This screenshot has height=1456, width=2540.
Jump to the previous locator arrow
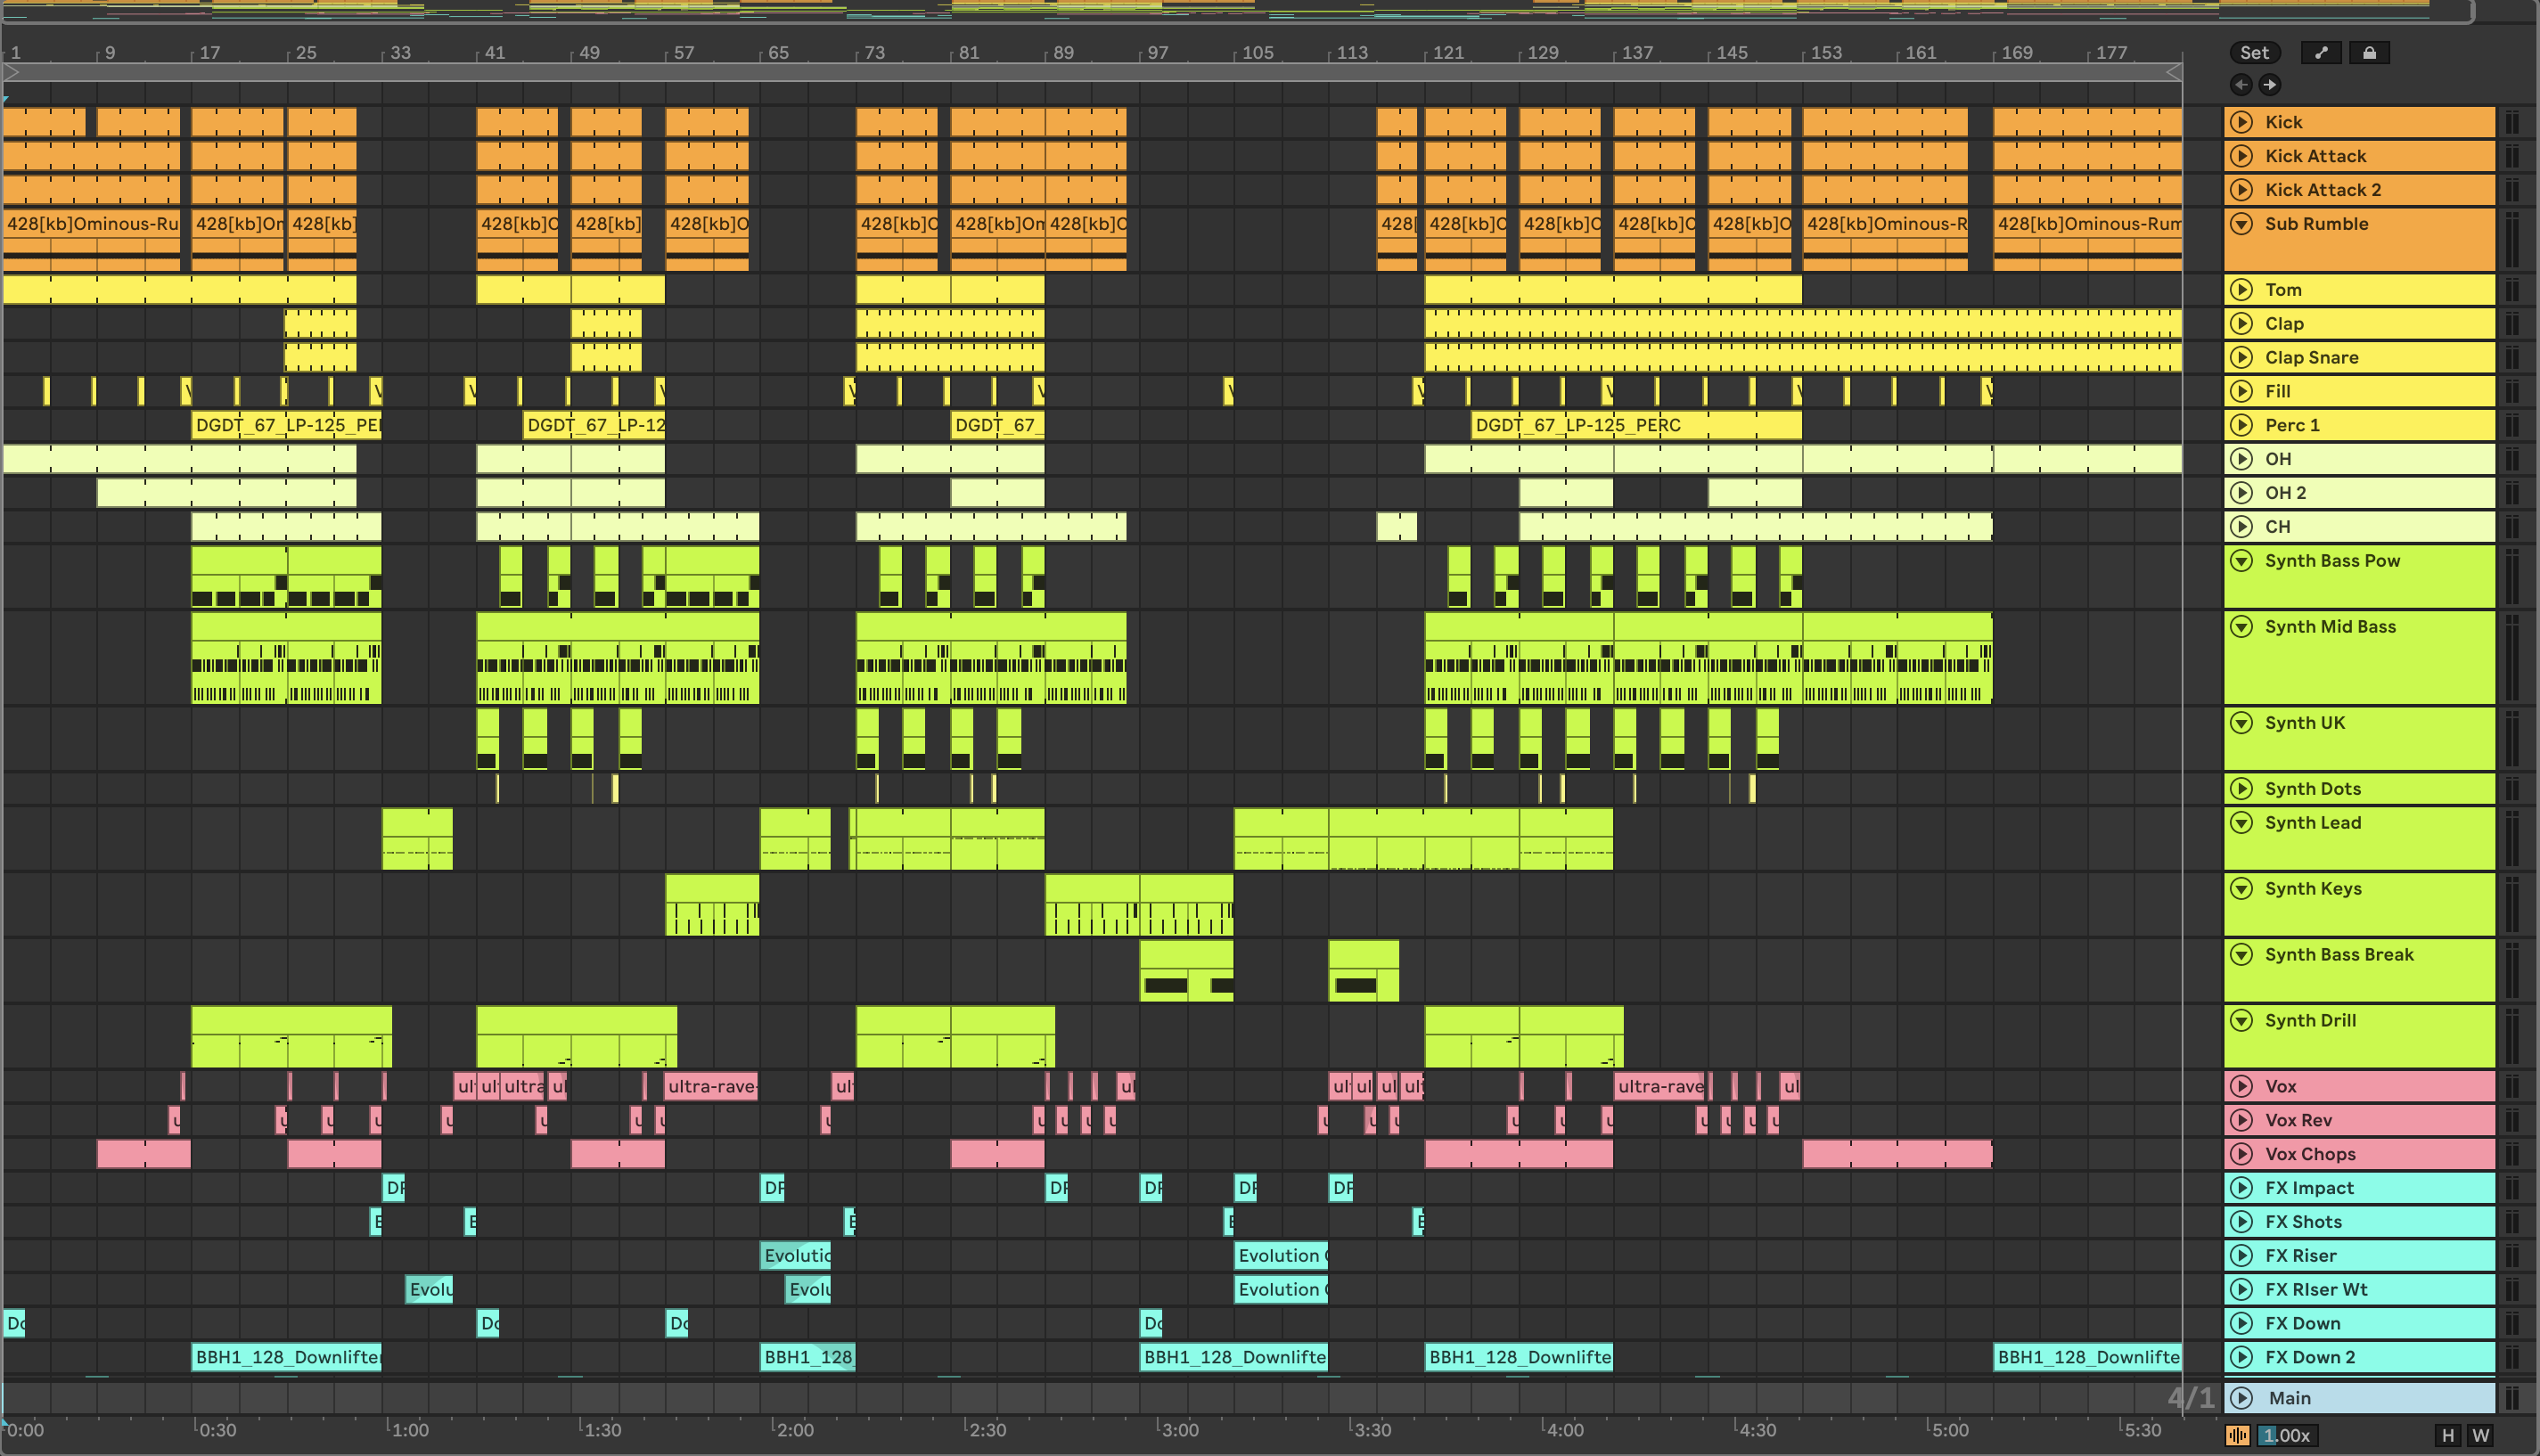pos(2241,85)
